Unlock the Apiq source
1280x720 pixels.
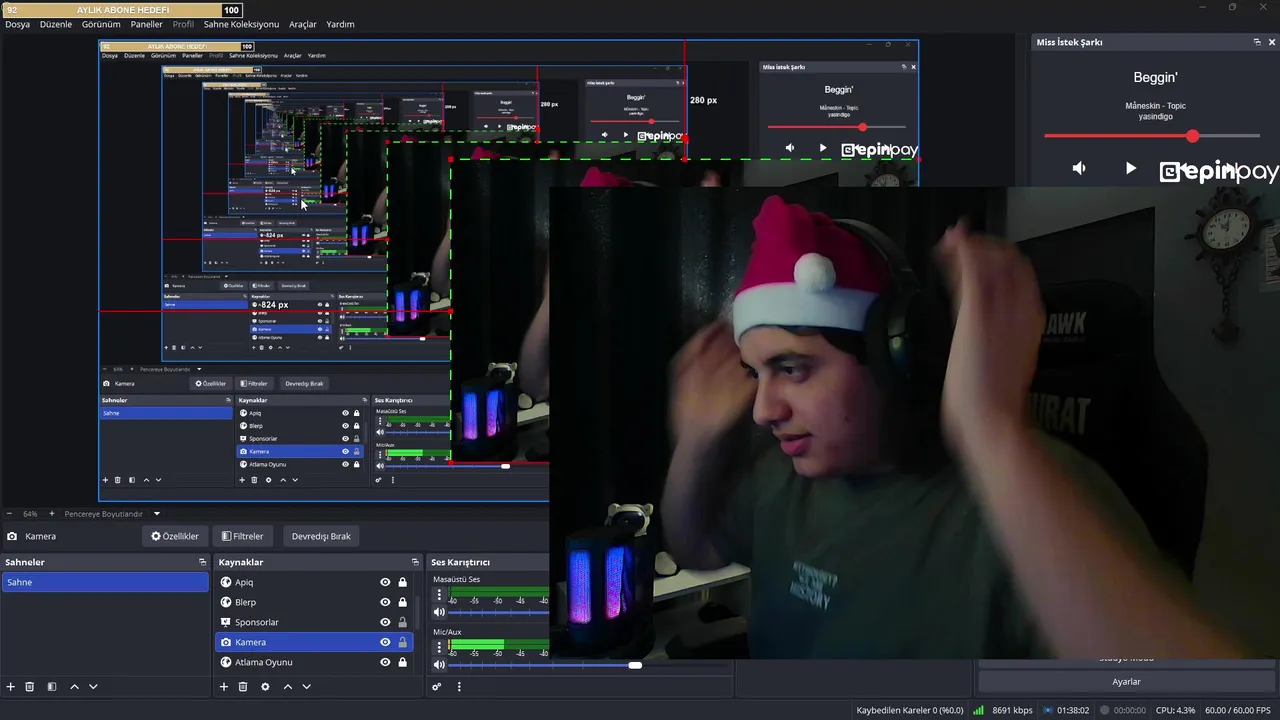[x=403, y=582]
